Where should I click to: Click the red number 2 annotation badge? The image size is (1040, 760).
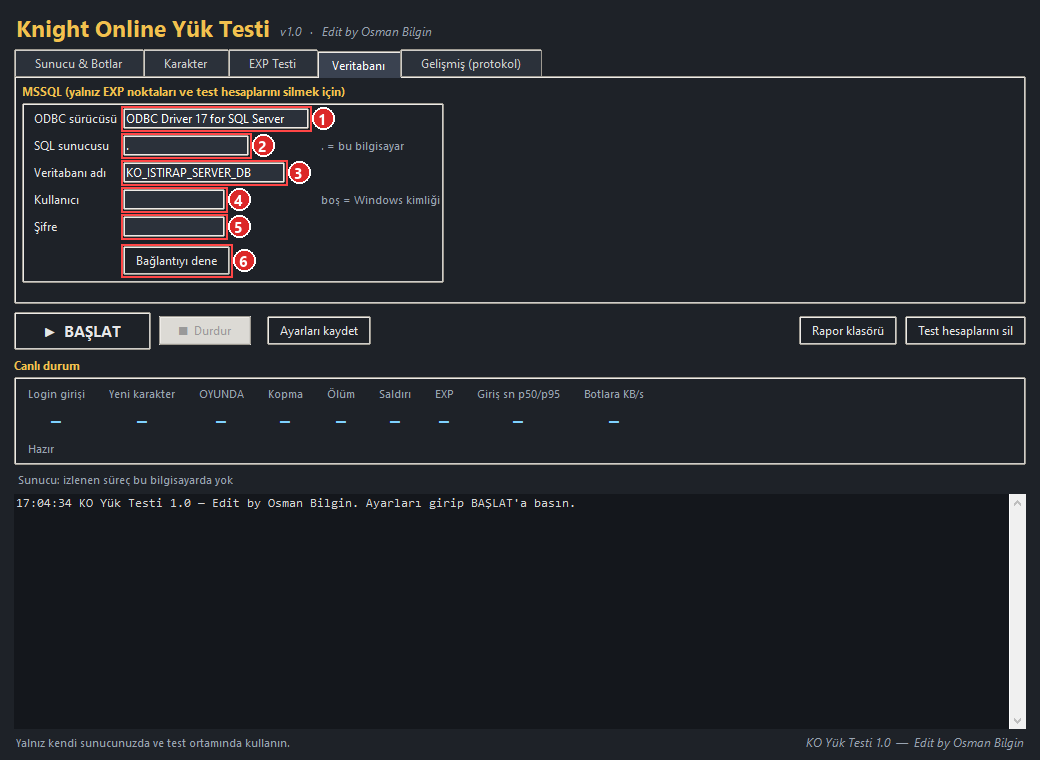click(263, 146)
